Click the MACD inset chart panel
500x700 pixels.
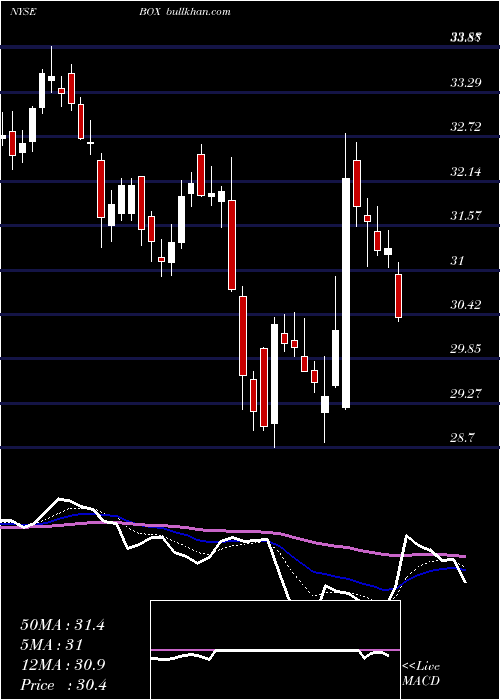pos(275,650)
